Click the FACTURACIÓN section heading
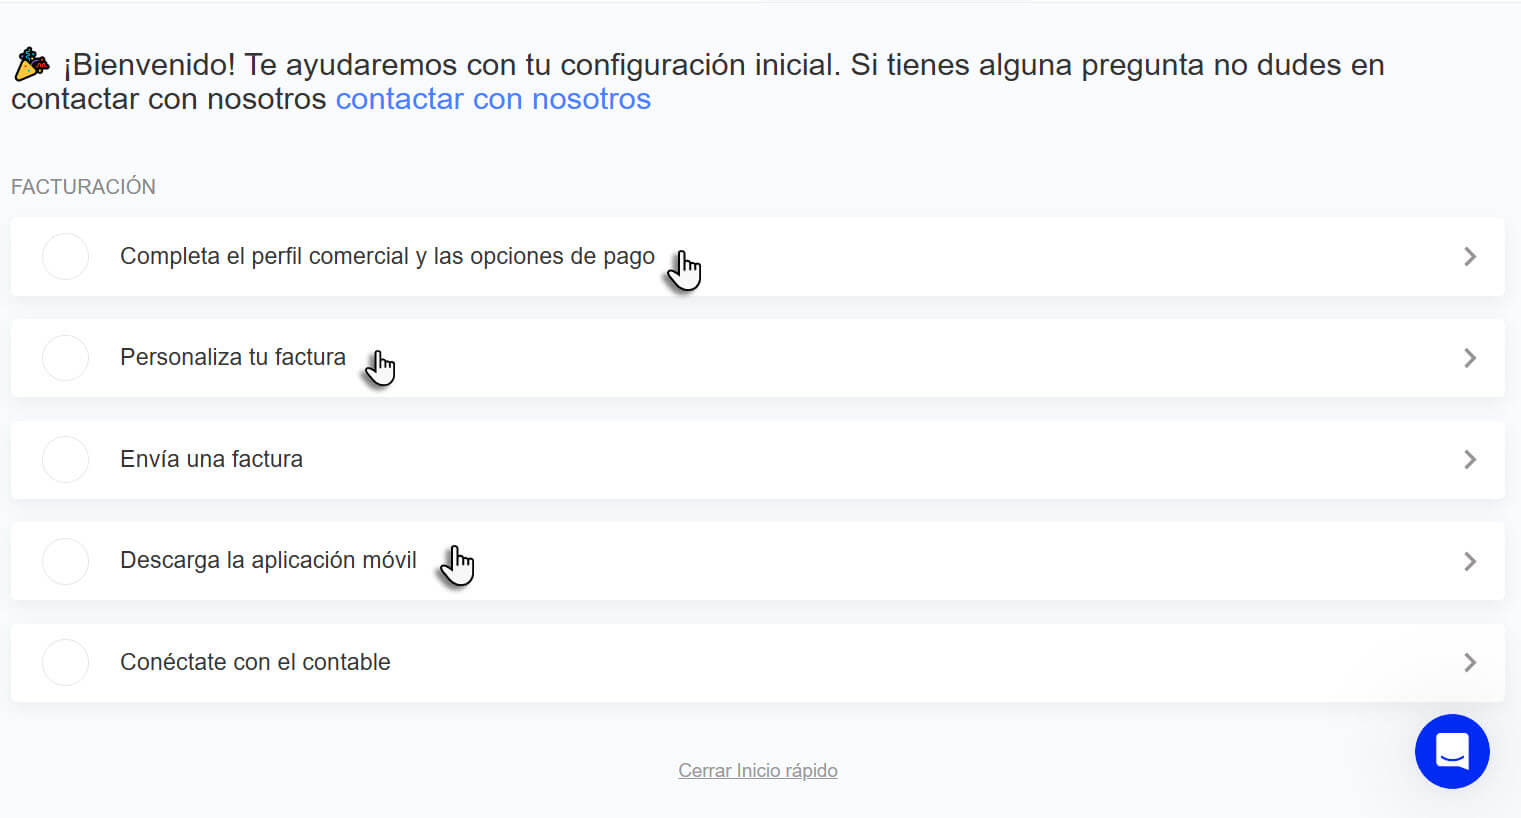The image size is (1521, 818). point(83,186)
